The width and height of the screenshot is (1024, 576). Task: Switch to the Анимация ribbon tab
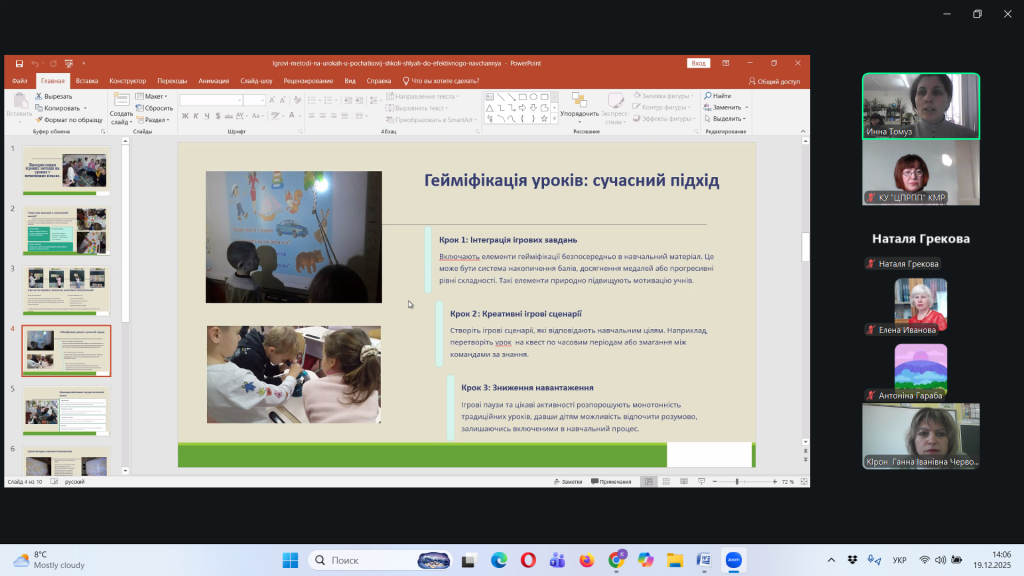coord(213,81)
